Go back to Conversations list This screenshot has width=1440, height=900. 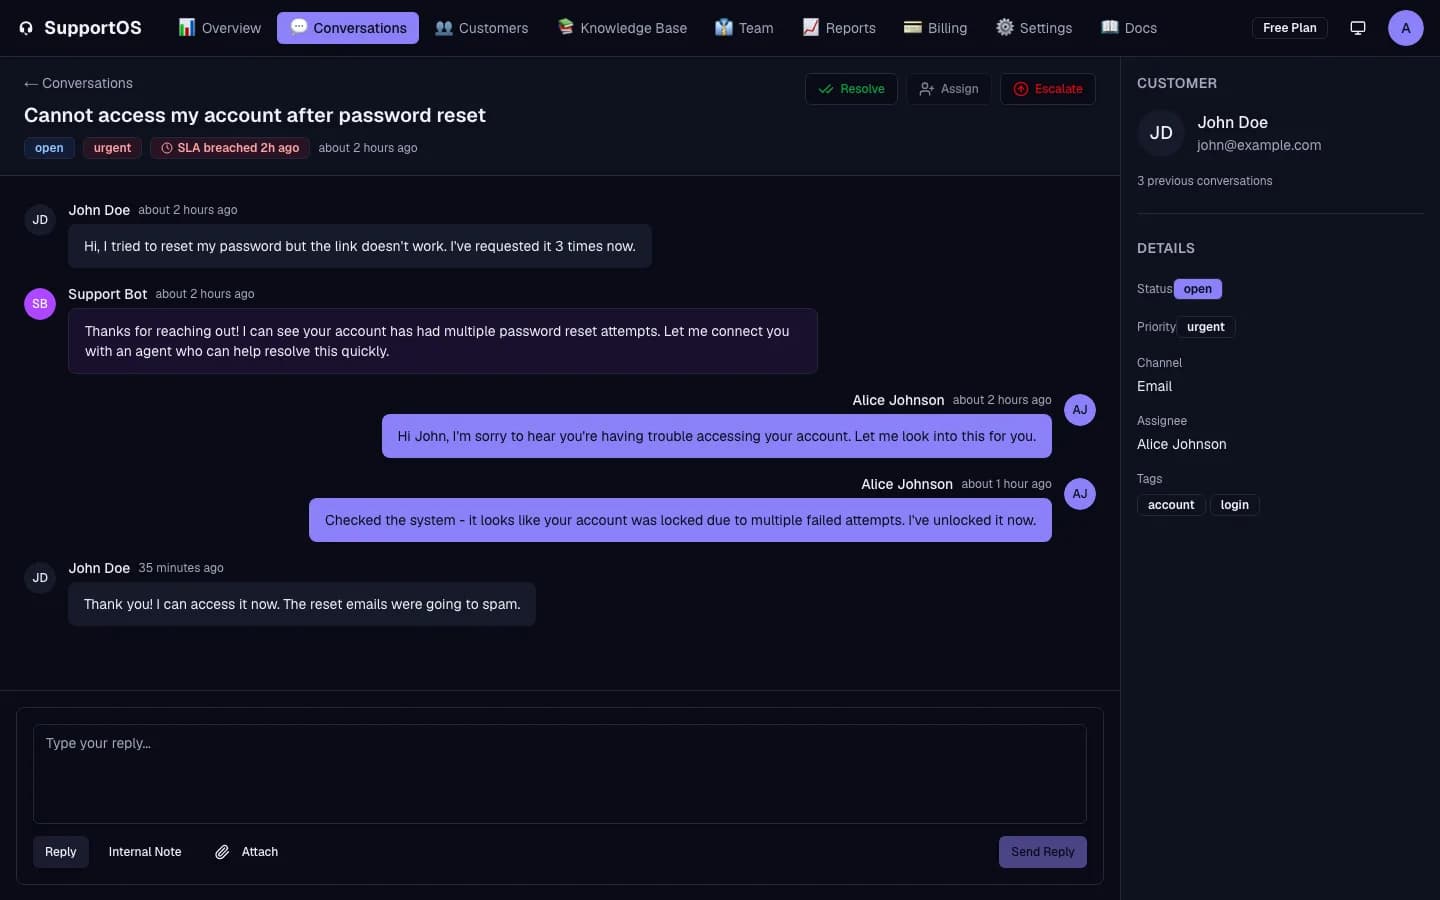(78, 83)
